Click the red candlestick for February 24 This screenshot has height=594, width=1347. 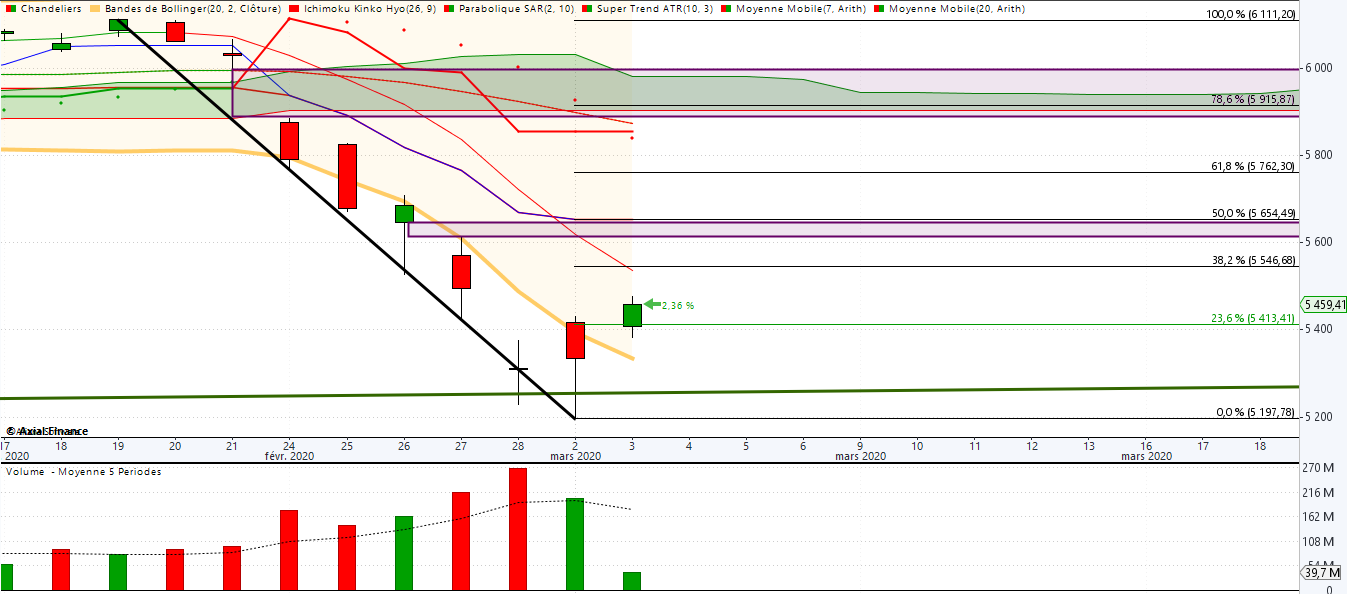coord(290,141)
